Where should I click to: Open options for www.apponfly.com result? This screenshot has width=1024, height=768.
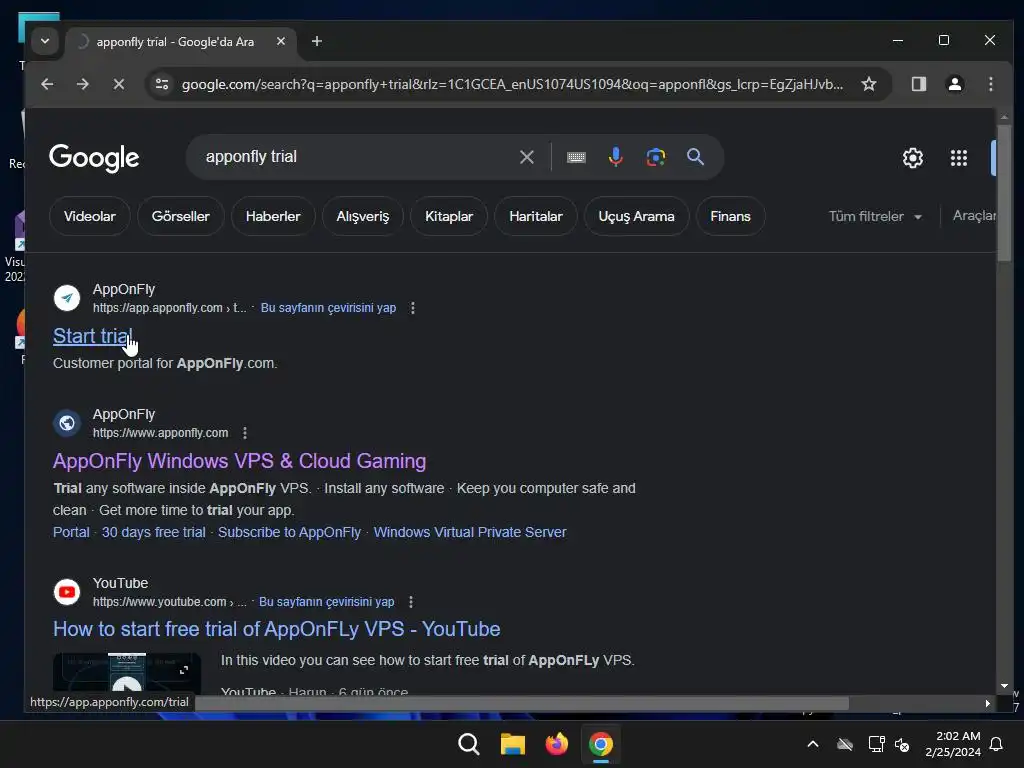pyautogui.click(x=245, y=433)
